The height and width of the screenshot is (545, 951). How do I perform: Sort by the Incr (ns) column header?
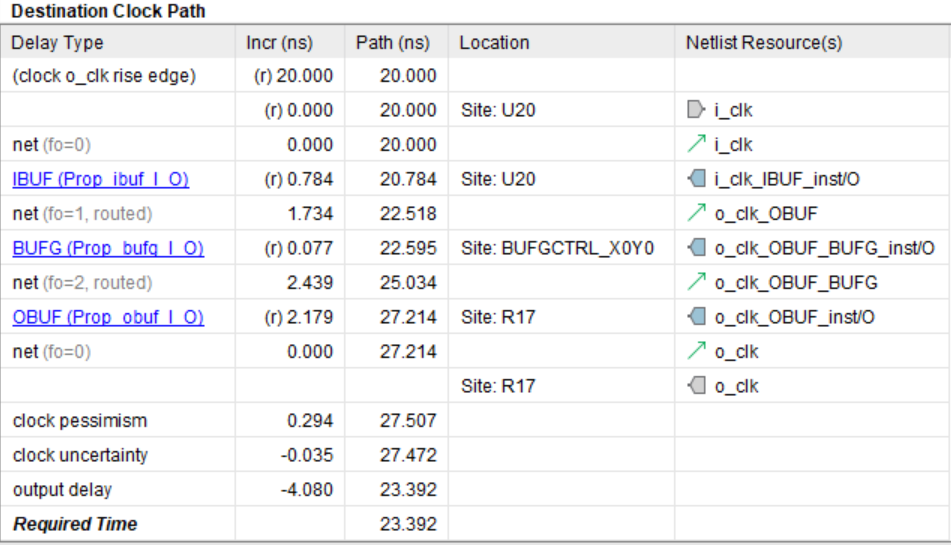279,43
